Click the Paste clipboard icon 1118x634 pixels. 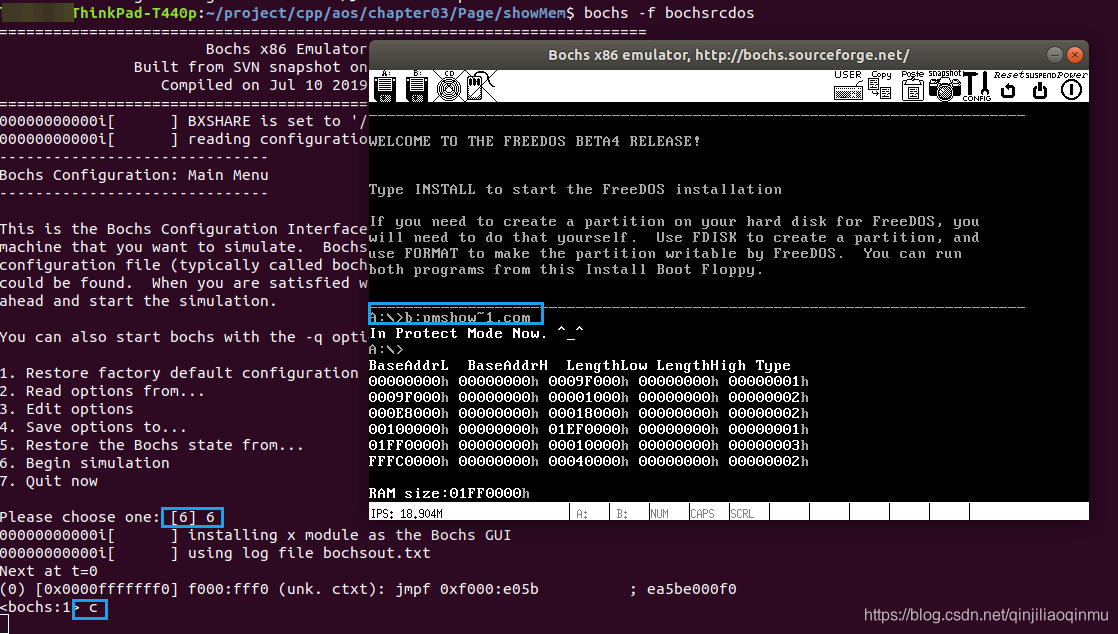click(912, 85)
